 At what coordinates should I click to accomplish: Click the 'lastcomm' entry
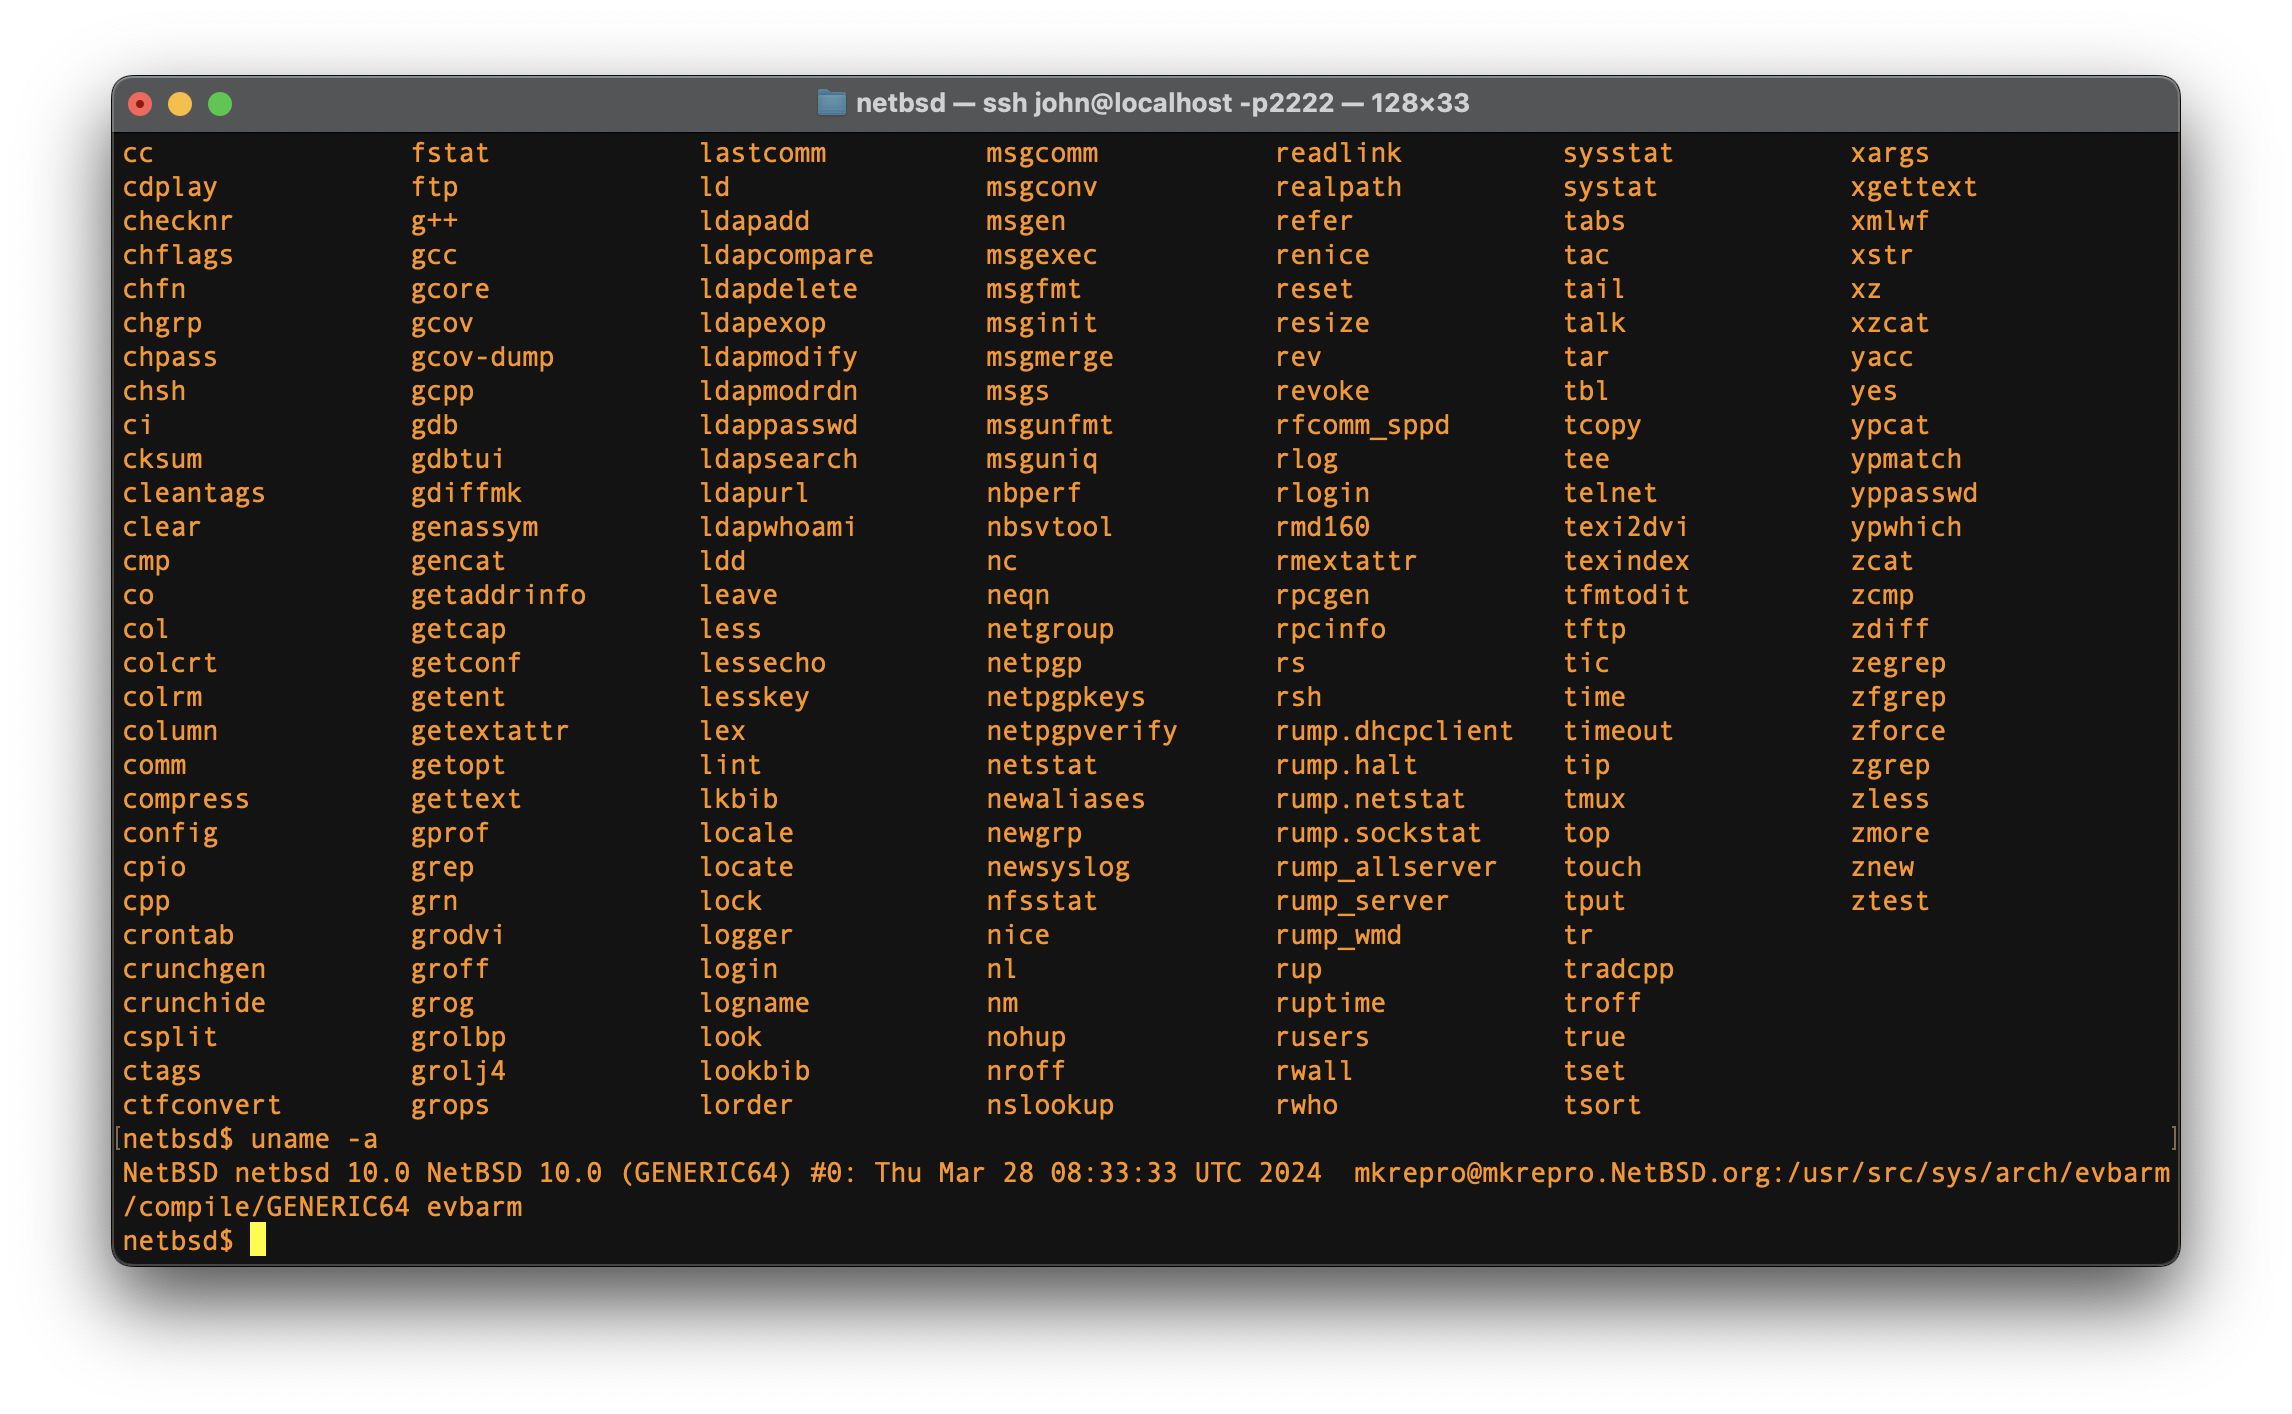[763, 153]
